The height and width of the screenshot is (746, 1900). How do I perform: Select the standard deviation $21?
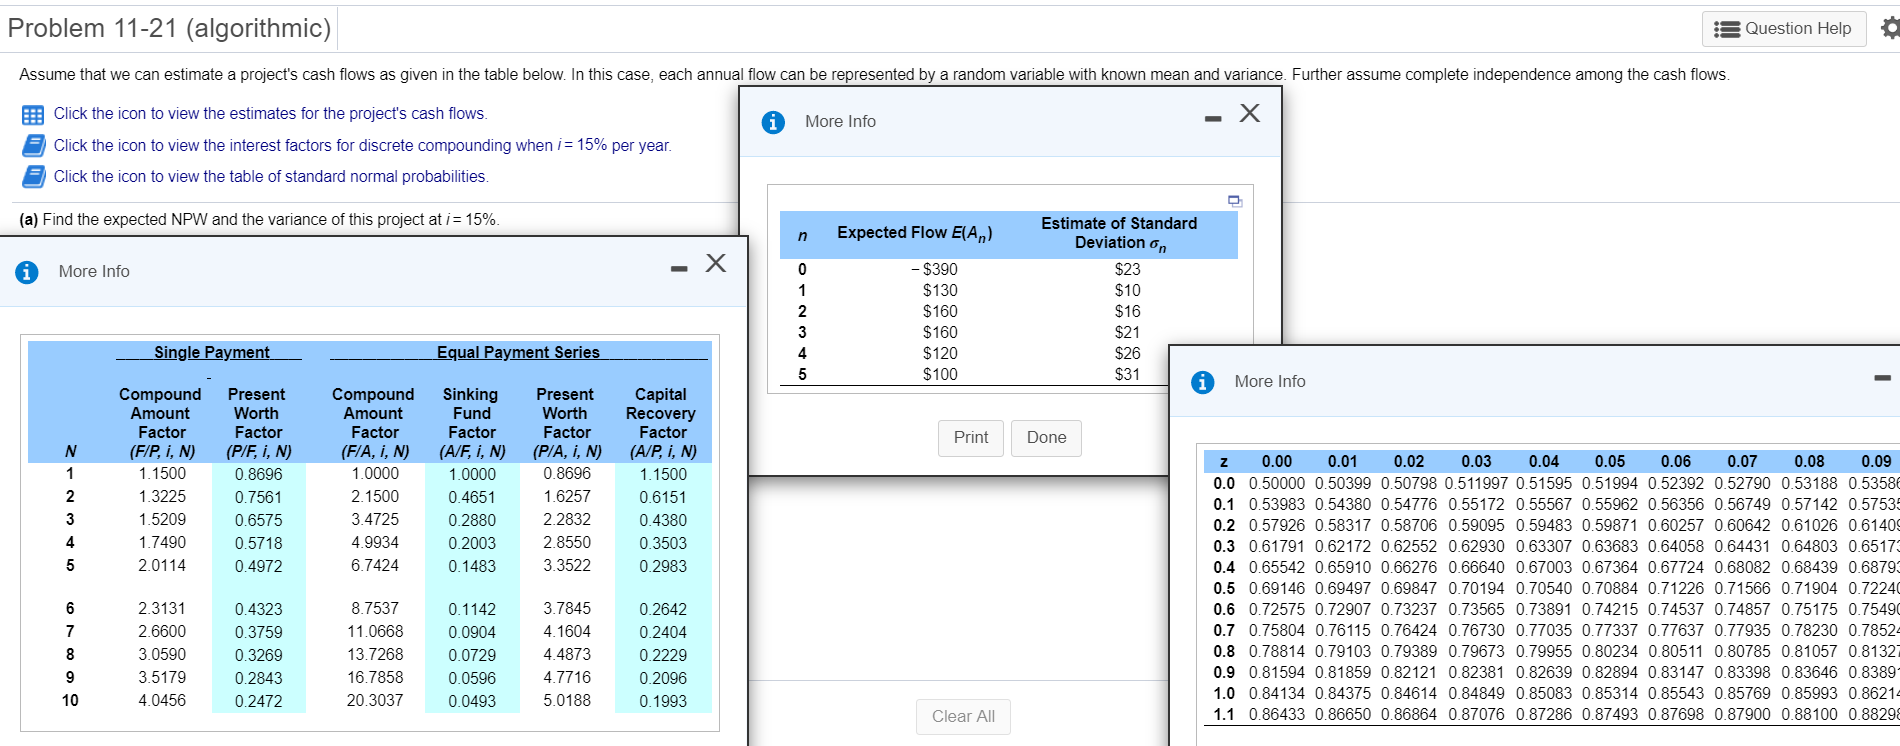(x=1128, y=333)
